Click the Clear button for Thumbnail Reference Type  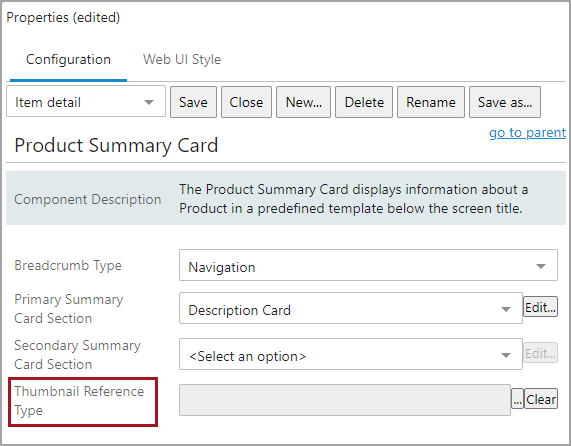click(x=541, y=399)
